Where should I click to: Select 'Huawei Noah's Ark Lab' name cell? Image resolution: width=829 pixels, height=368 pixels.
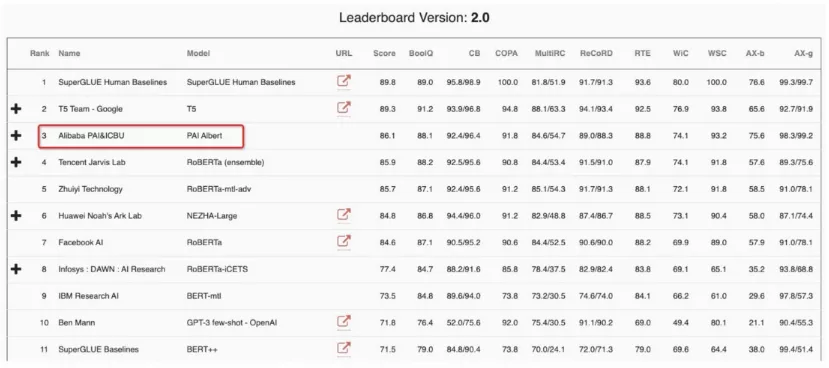(x=100, y=216)
